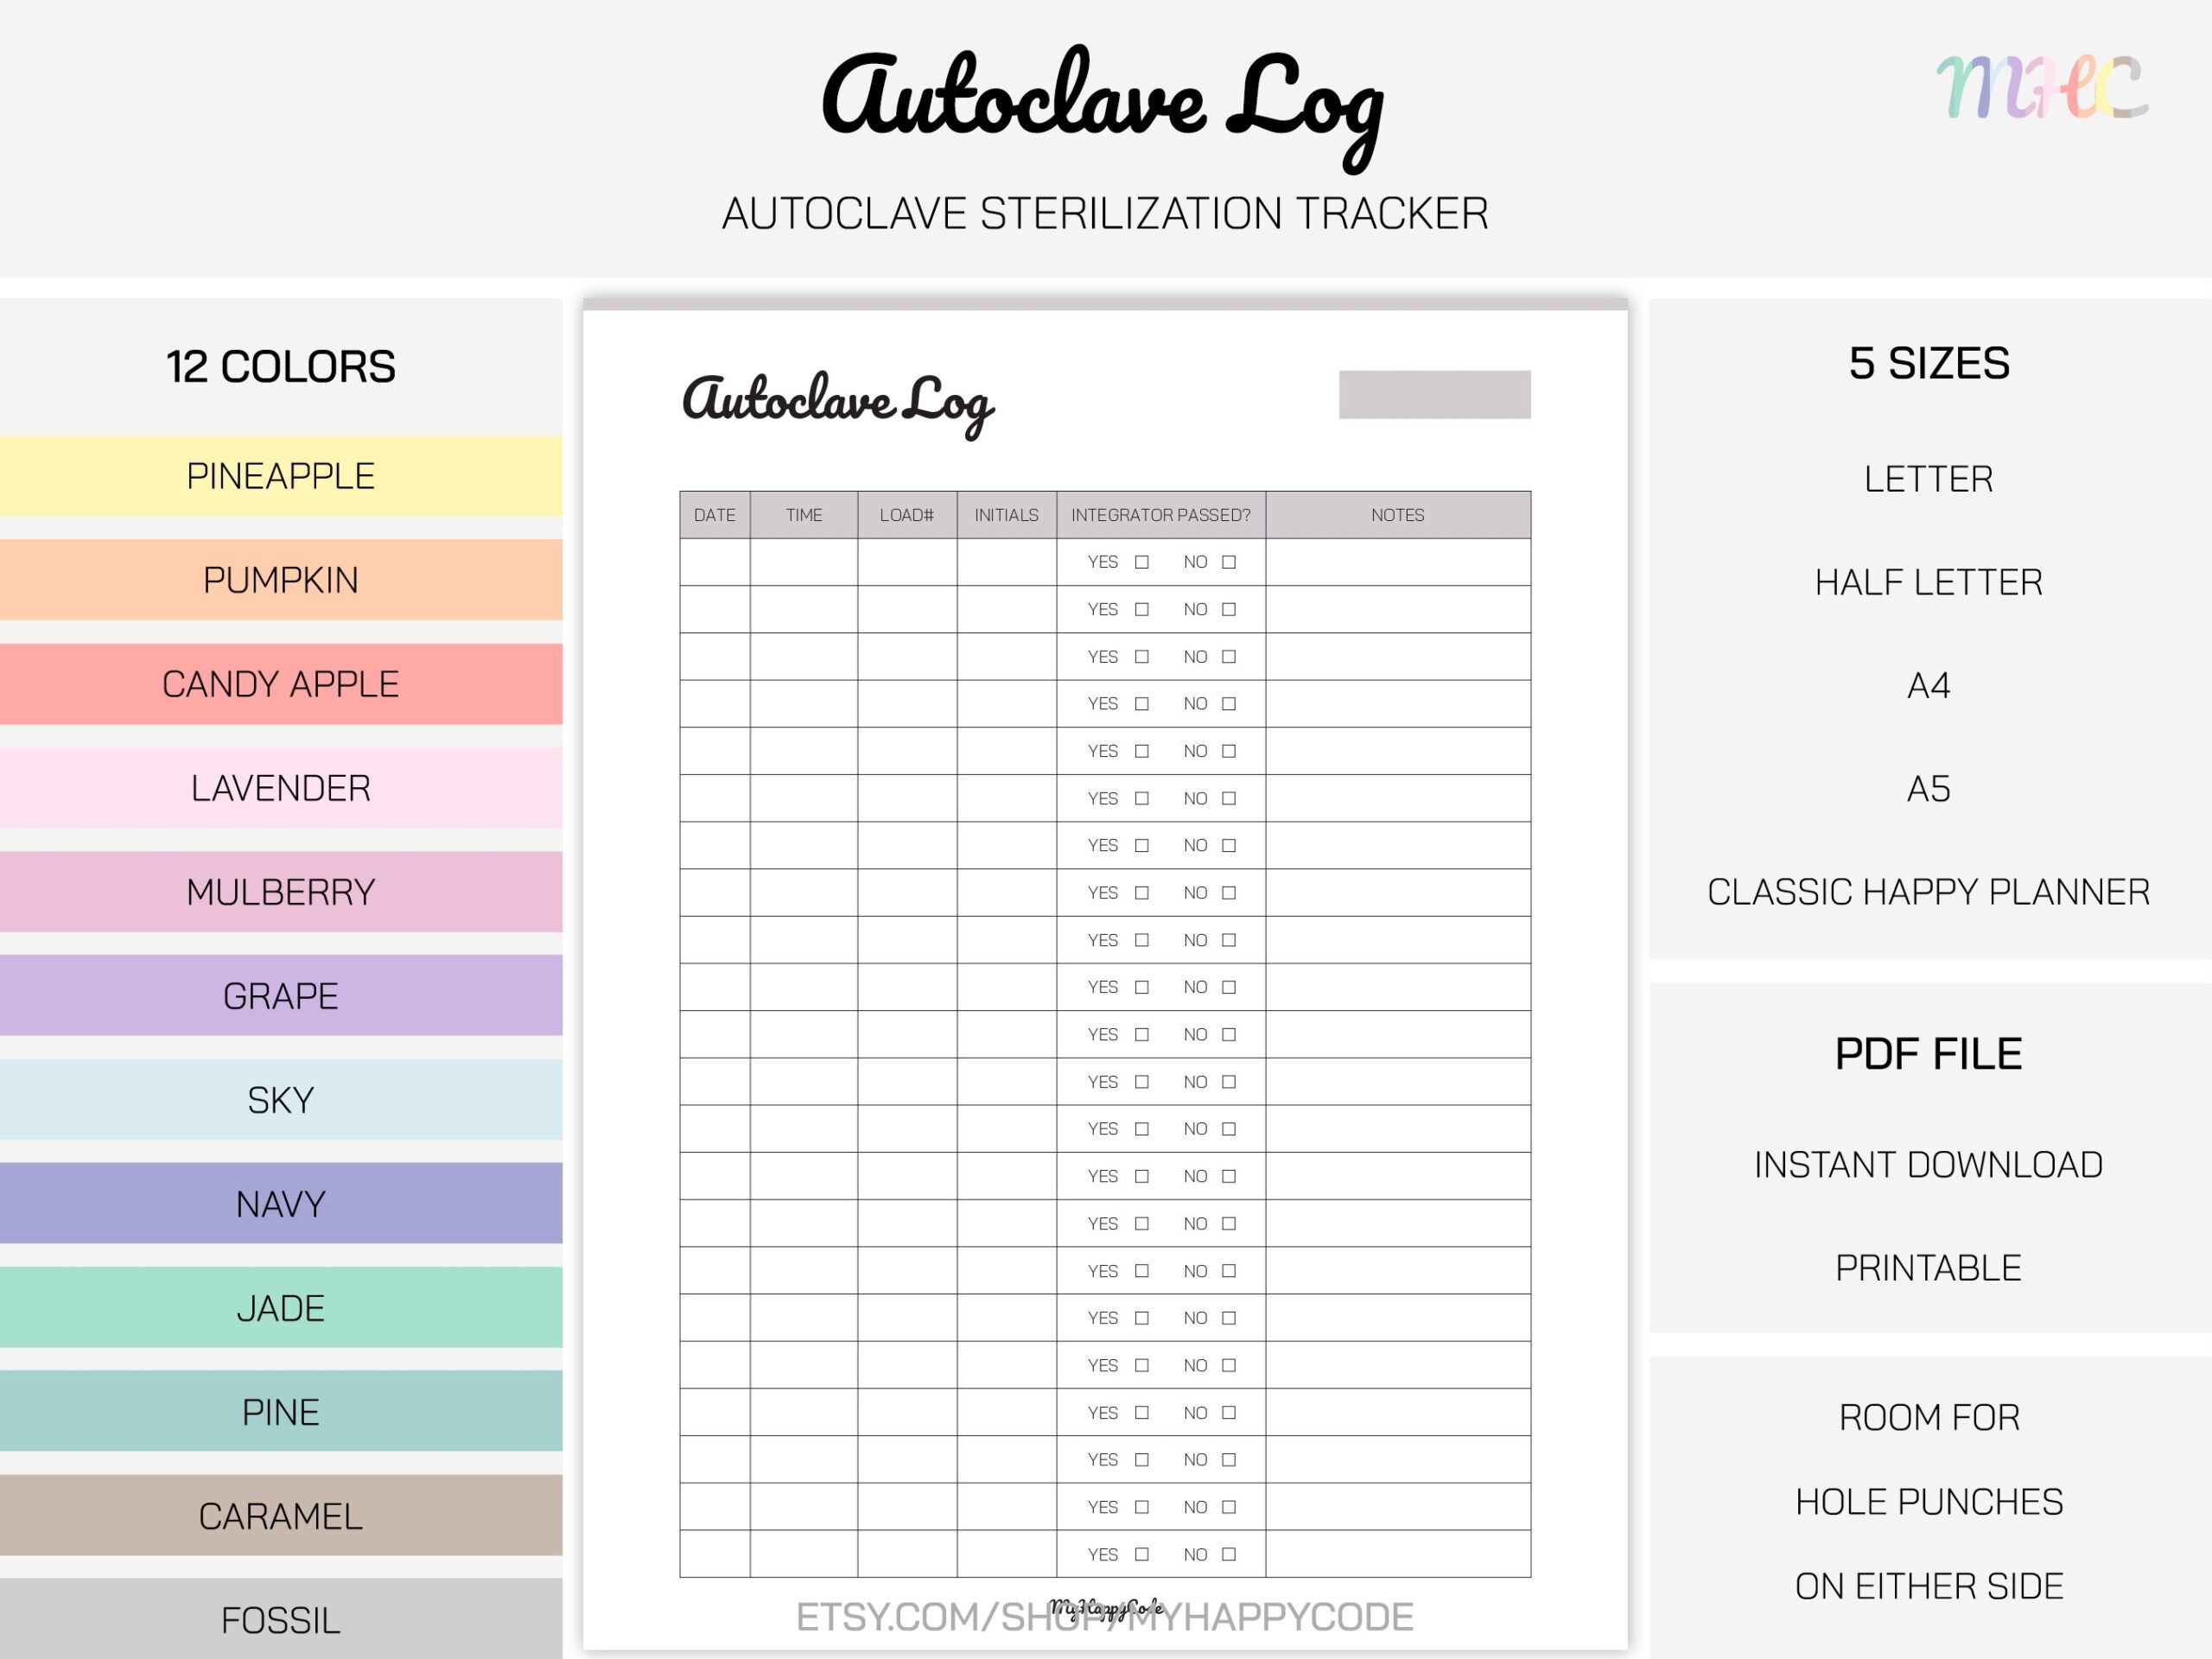The height and width of the screenshot is (1659, 2212).
Task: Tick NO checkbox in the last row
Action: coord(1229,1554)
